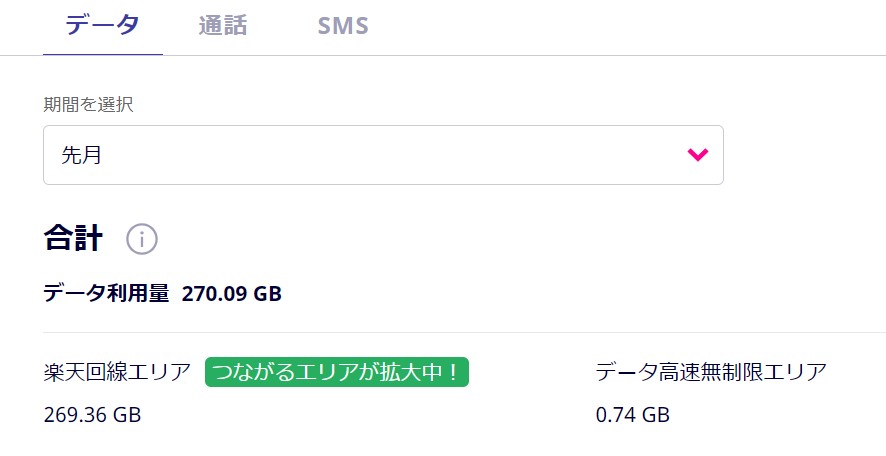
Task: Click the pink chevron arrow in period selector
Action: click(x=697, y=155)
